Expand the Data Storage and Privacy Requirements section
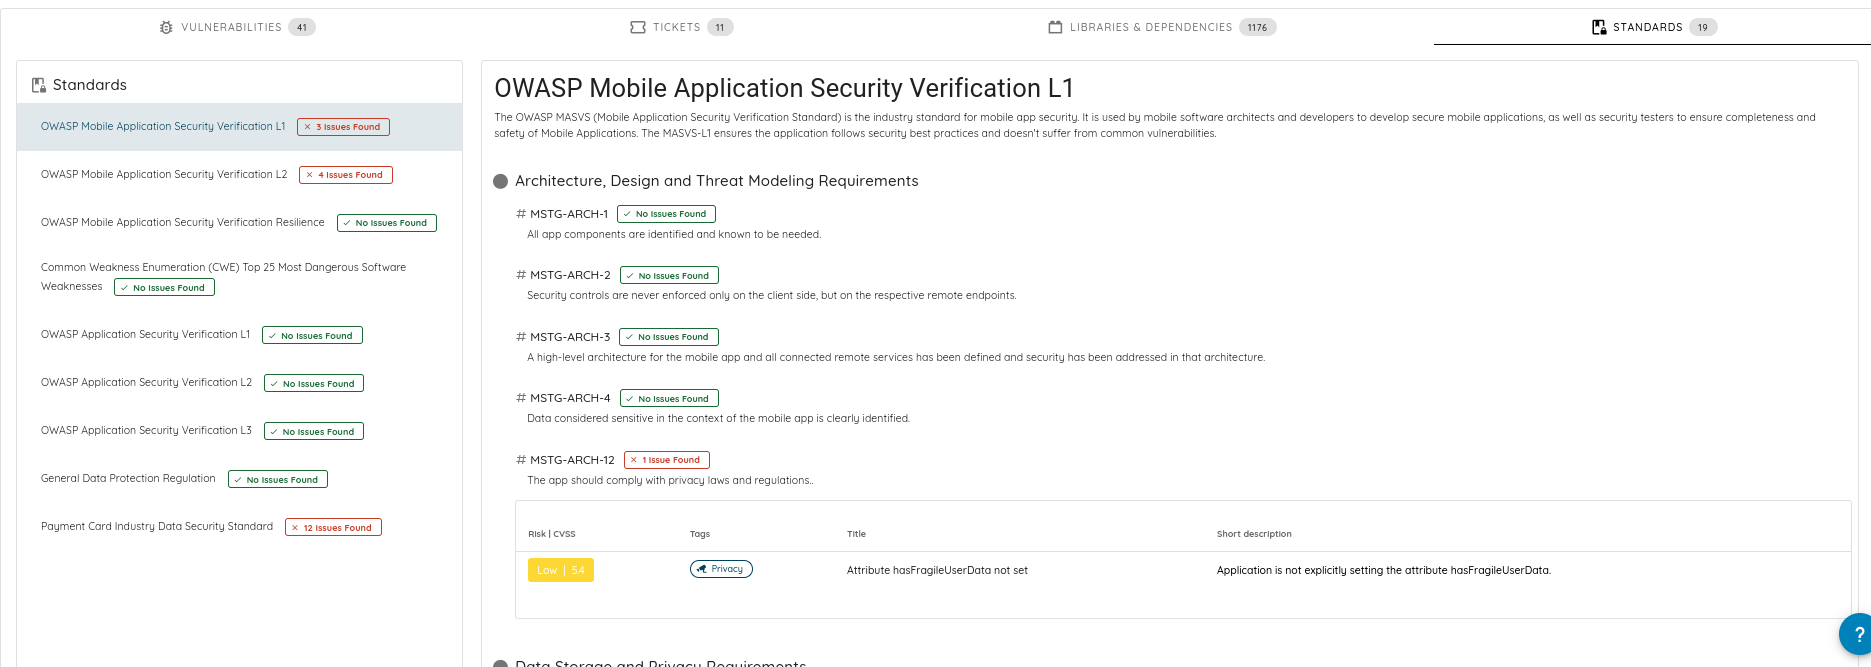Image resolution: width=1871 pixels, height=667 pixels. [501, 663]
